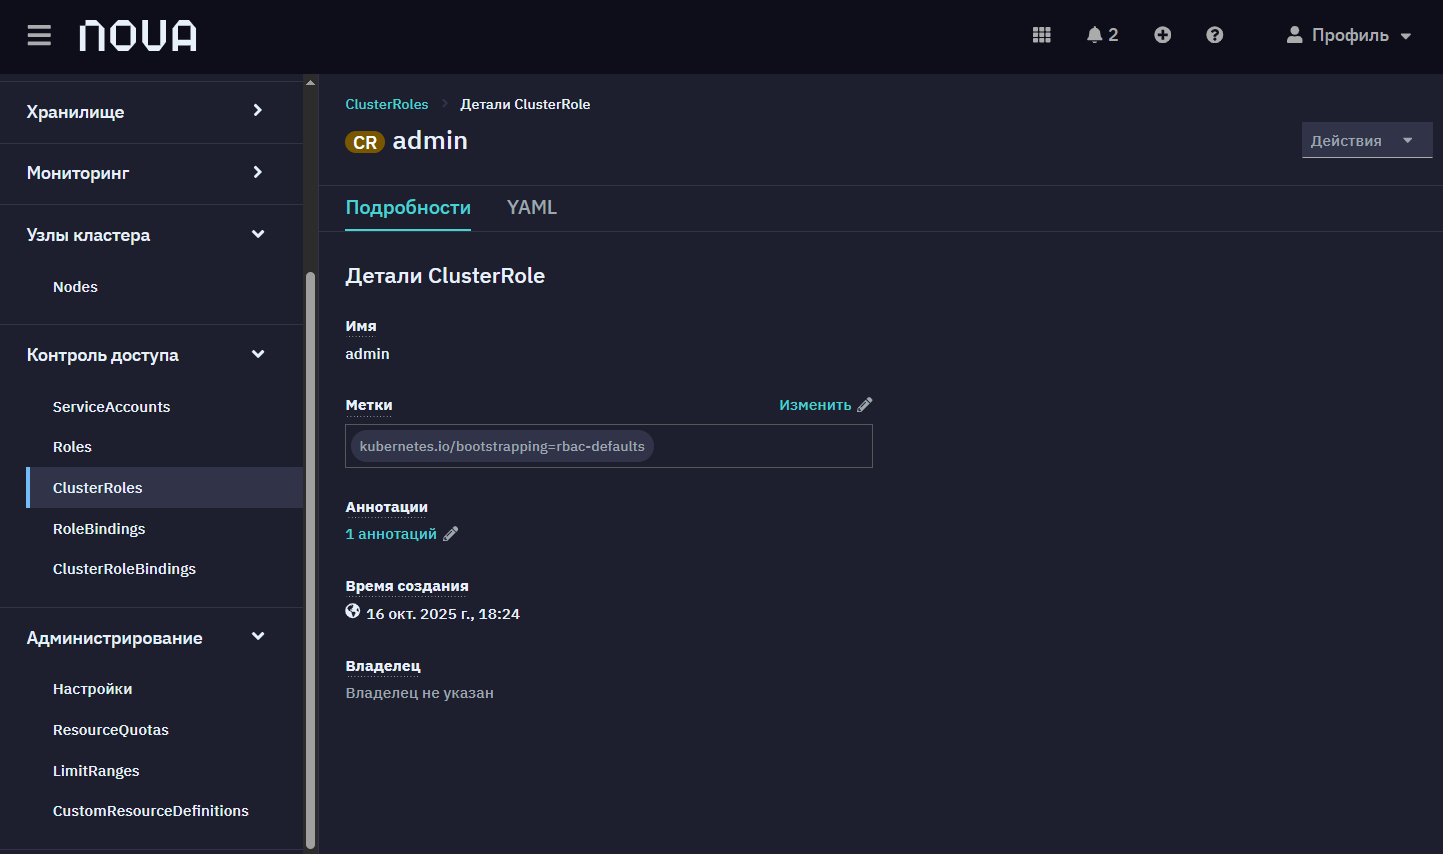Click the text Владелец не указан
The height and width of the screenshot is (854, 1443).
pyautogui.click(x=420, y=693)
